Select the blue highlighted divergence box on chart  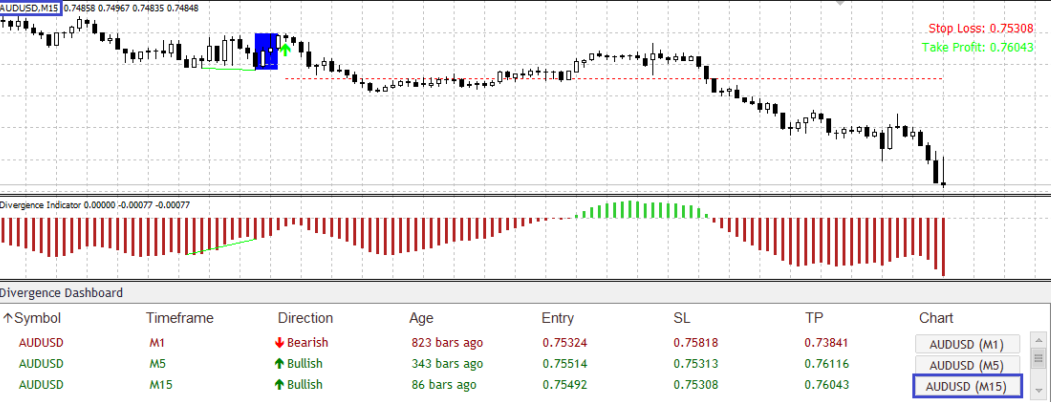266,51
